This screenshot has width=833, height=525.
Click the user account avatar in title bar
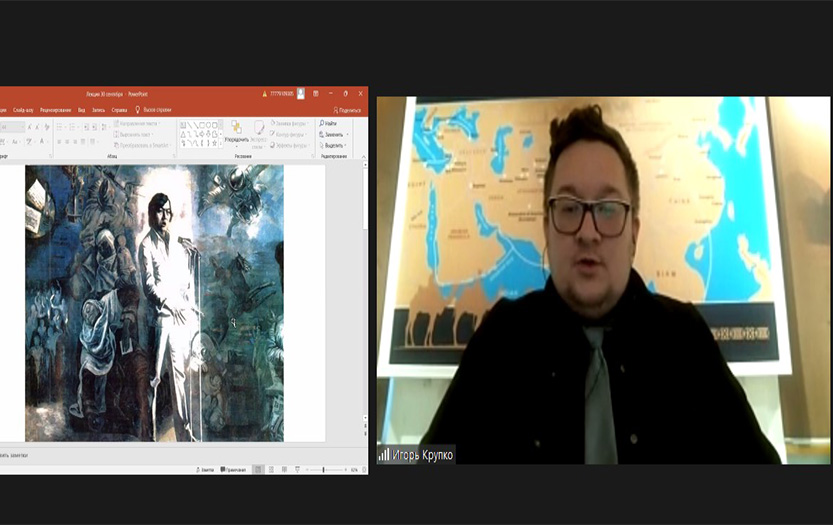pyautogui.click(x=300, y=93)
